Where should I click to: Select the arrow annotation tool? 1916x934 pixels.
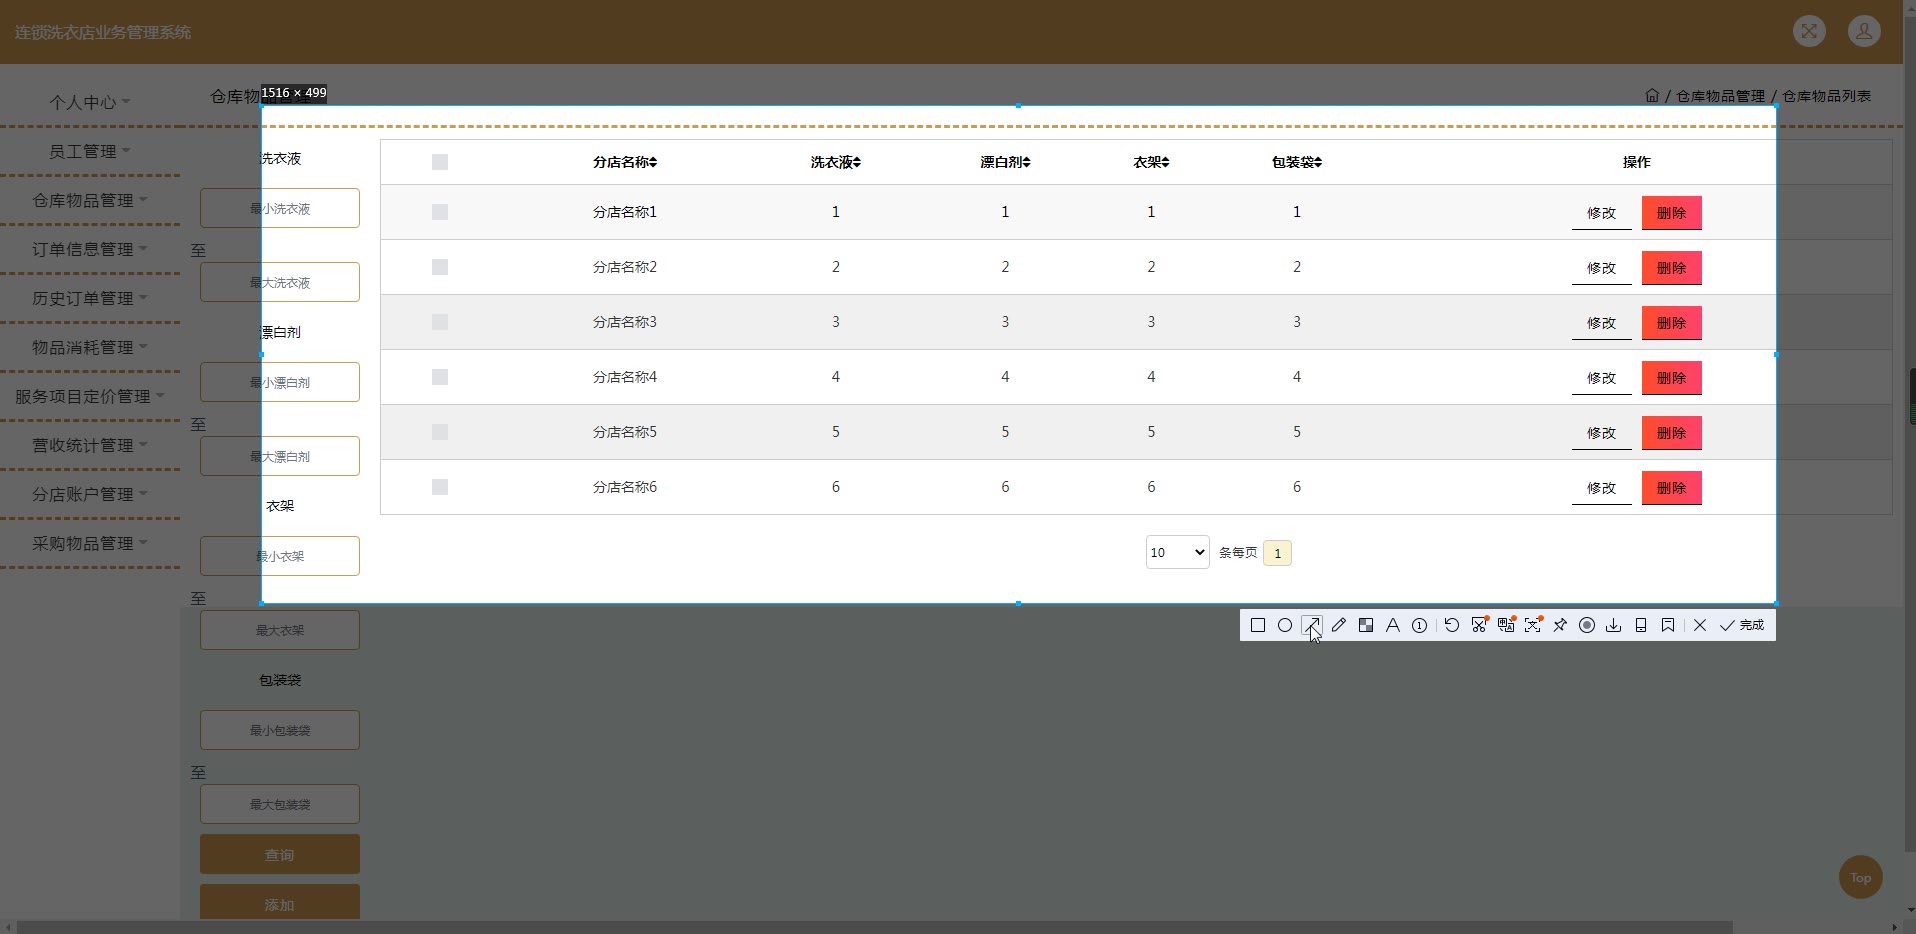coord(1312,625)
